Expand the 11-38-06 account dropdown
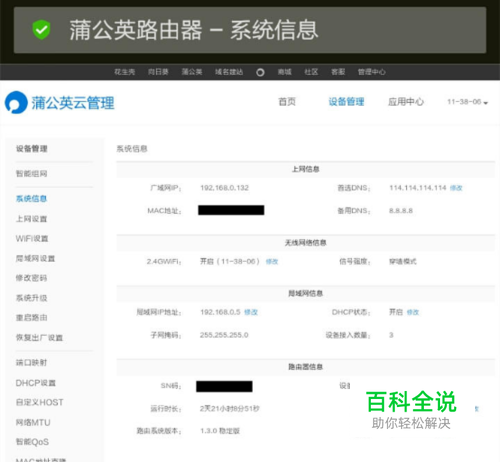Viewport: 500px width, 462px height. (x=467, y=102)
